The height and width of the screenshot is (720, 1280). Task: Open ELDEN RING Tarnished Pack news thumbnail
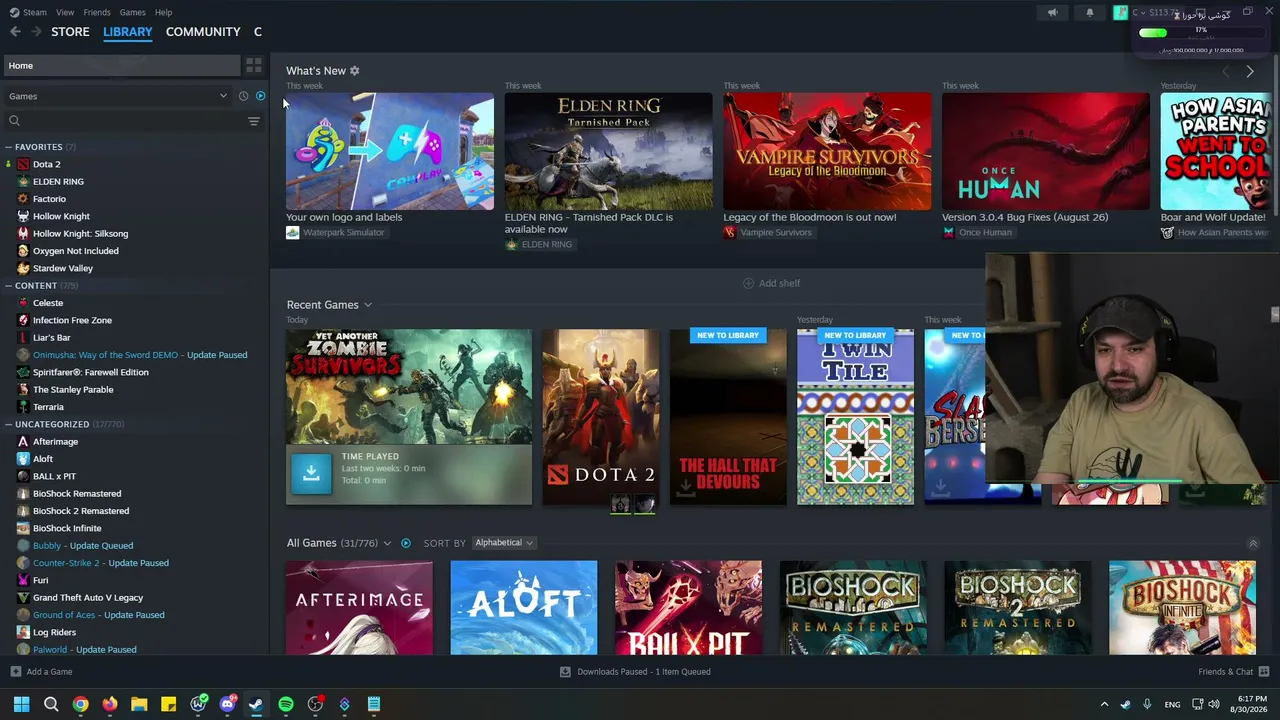point(609,151)
